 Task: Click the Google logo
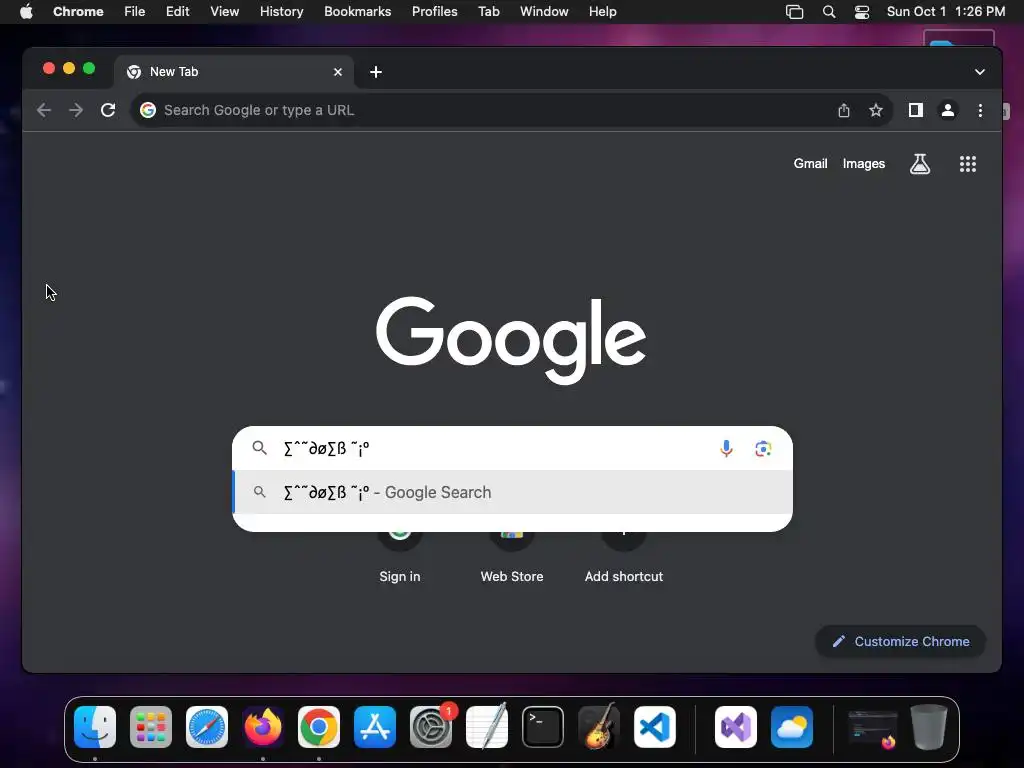pyautogui.click(x=511, y=340)
